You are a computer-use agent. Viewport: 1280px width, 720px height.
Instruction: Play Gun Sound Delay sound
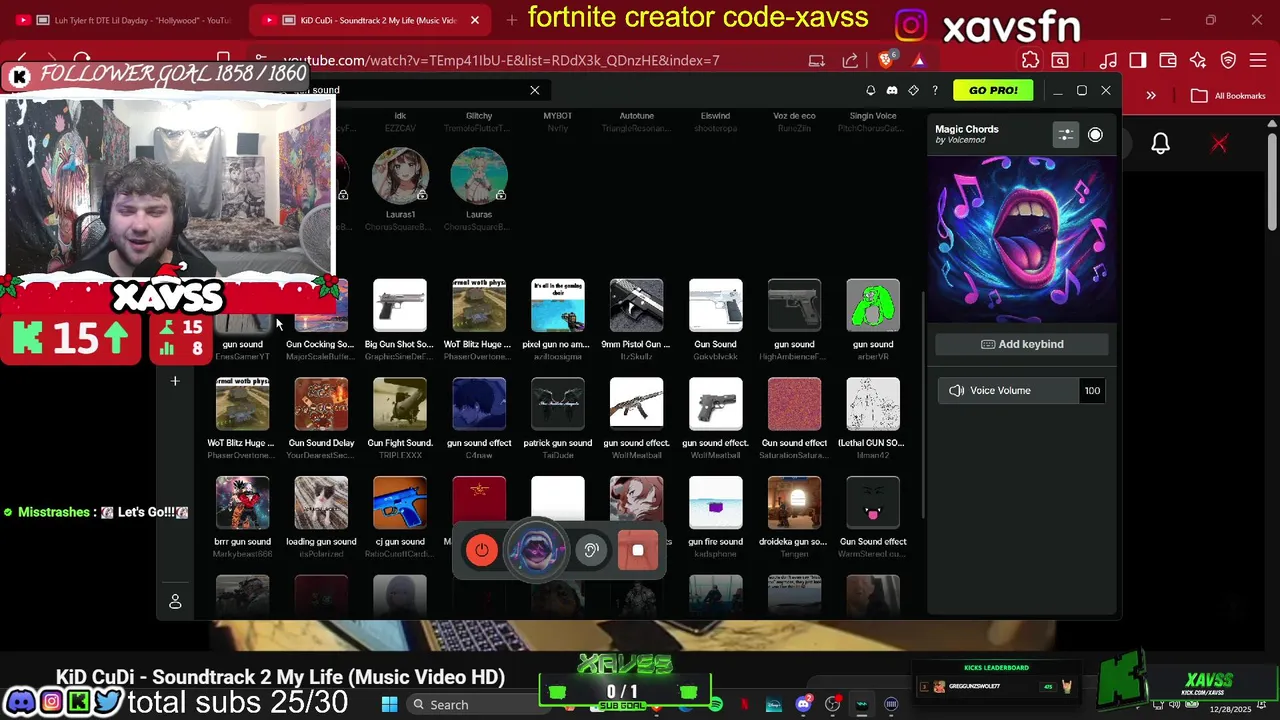click(321, 404)
